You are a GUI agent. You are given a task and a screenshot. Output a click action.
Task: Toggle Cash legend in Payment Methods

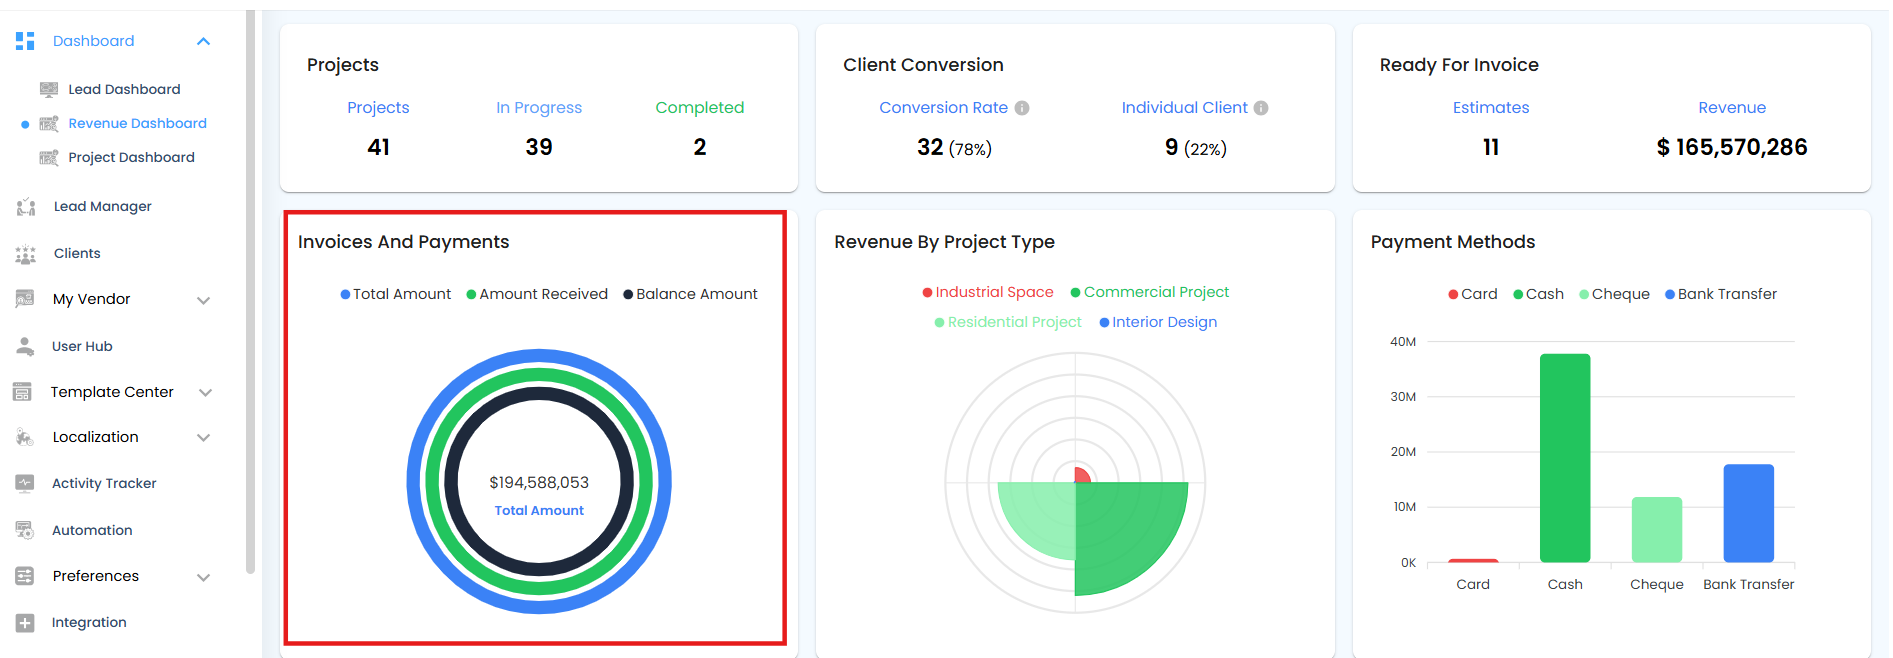pyautogui.click(x=1538, y=294)
